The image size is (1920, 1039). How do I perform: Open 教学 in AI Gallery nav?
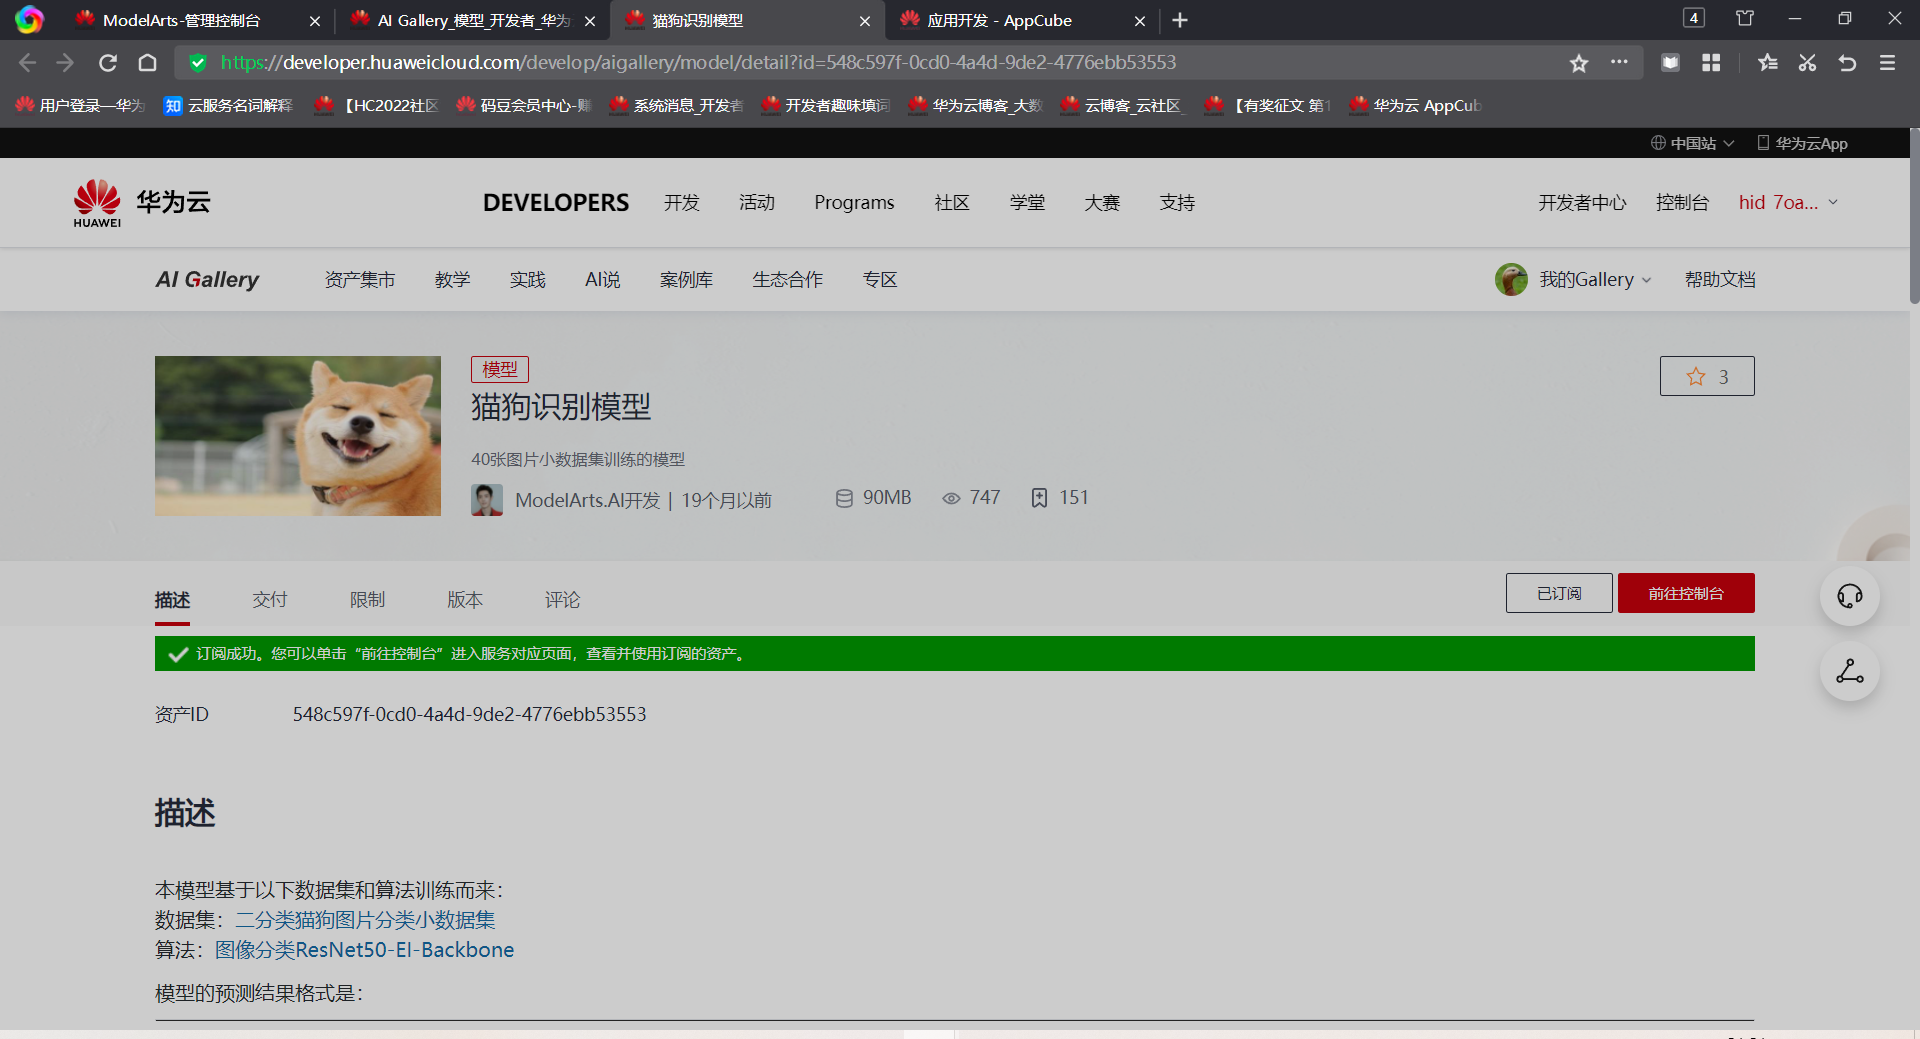(x=452, y=280)
